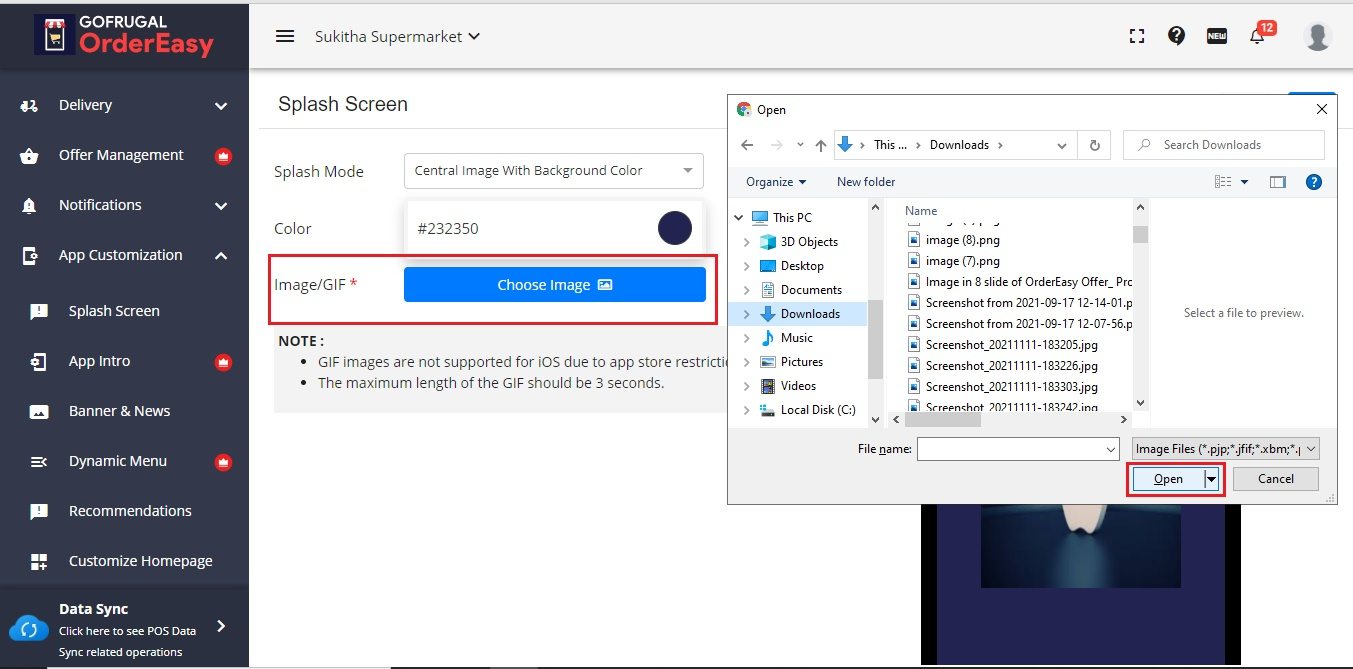This screenshot has width=1353, height=669.
Task: Click the Data Sync cloud icon
Action: (29, 629)
